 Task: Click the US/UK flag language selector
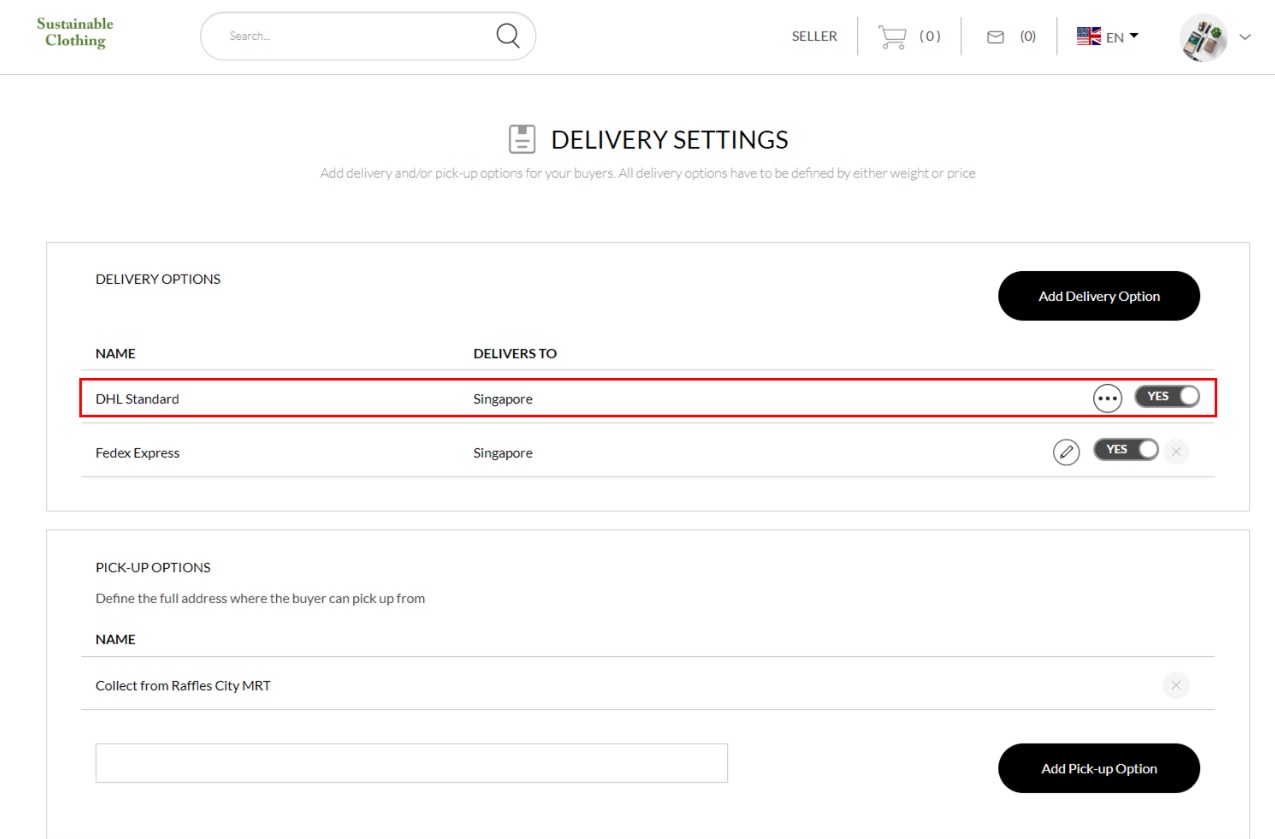click(x=1088, y=36)
